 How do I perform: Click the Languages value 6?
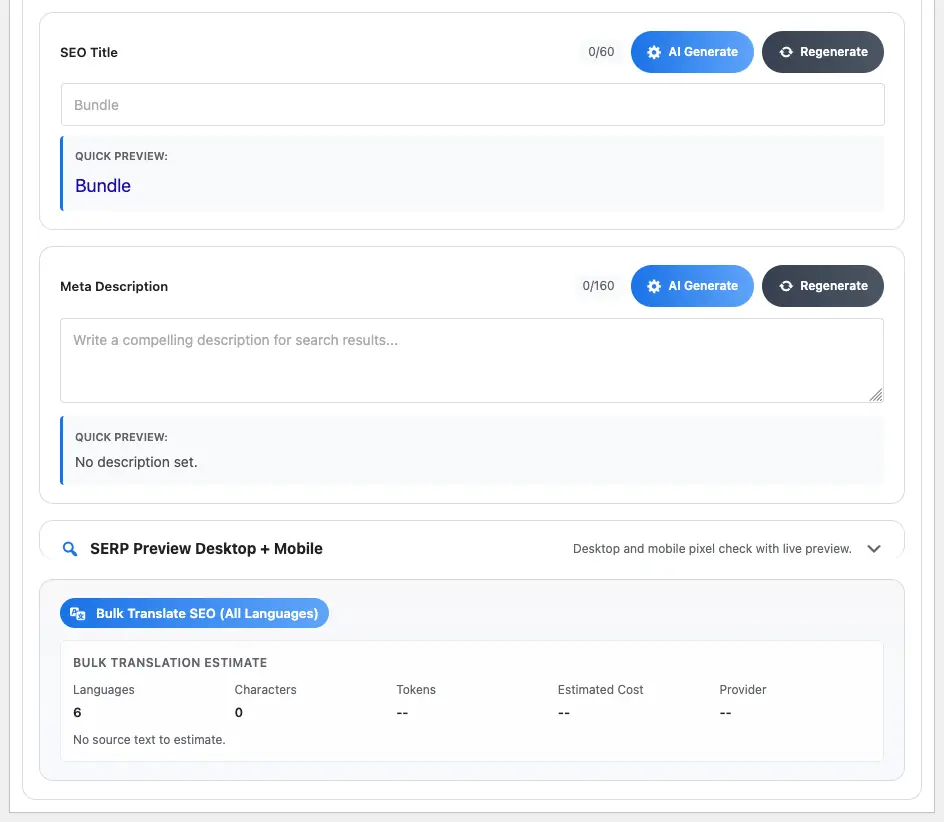click(x=77, y=712)
